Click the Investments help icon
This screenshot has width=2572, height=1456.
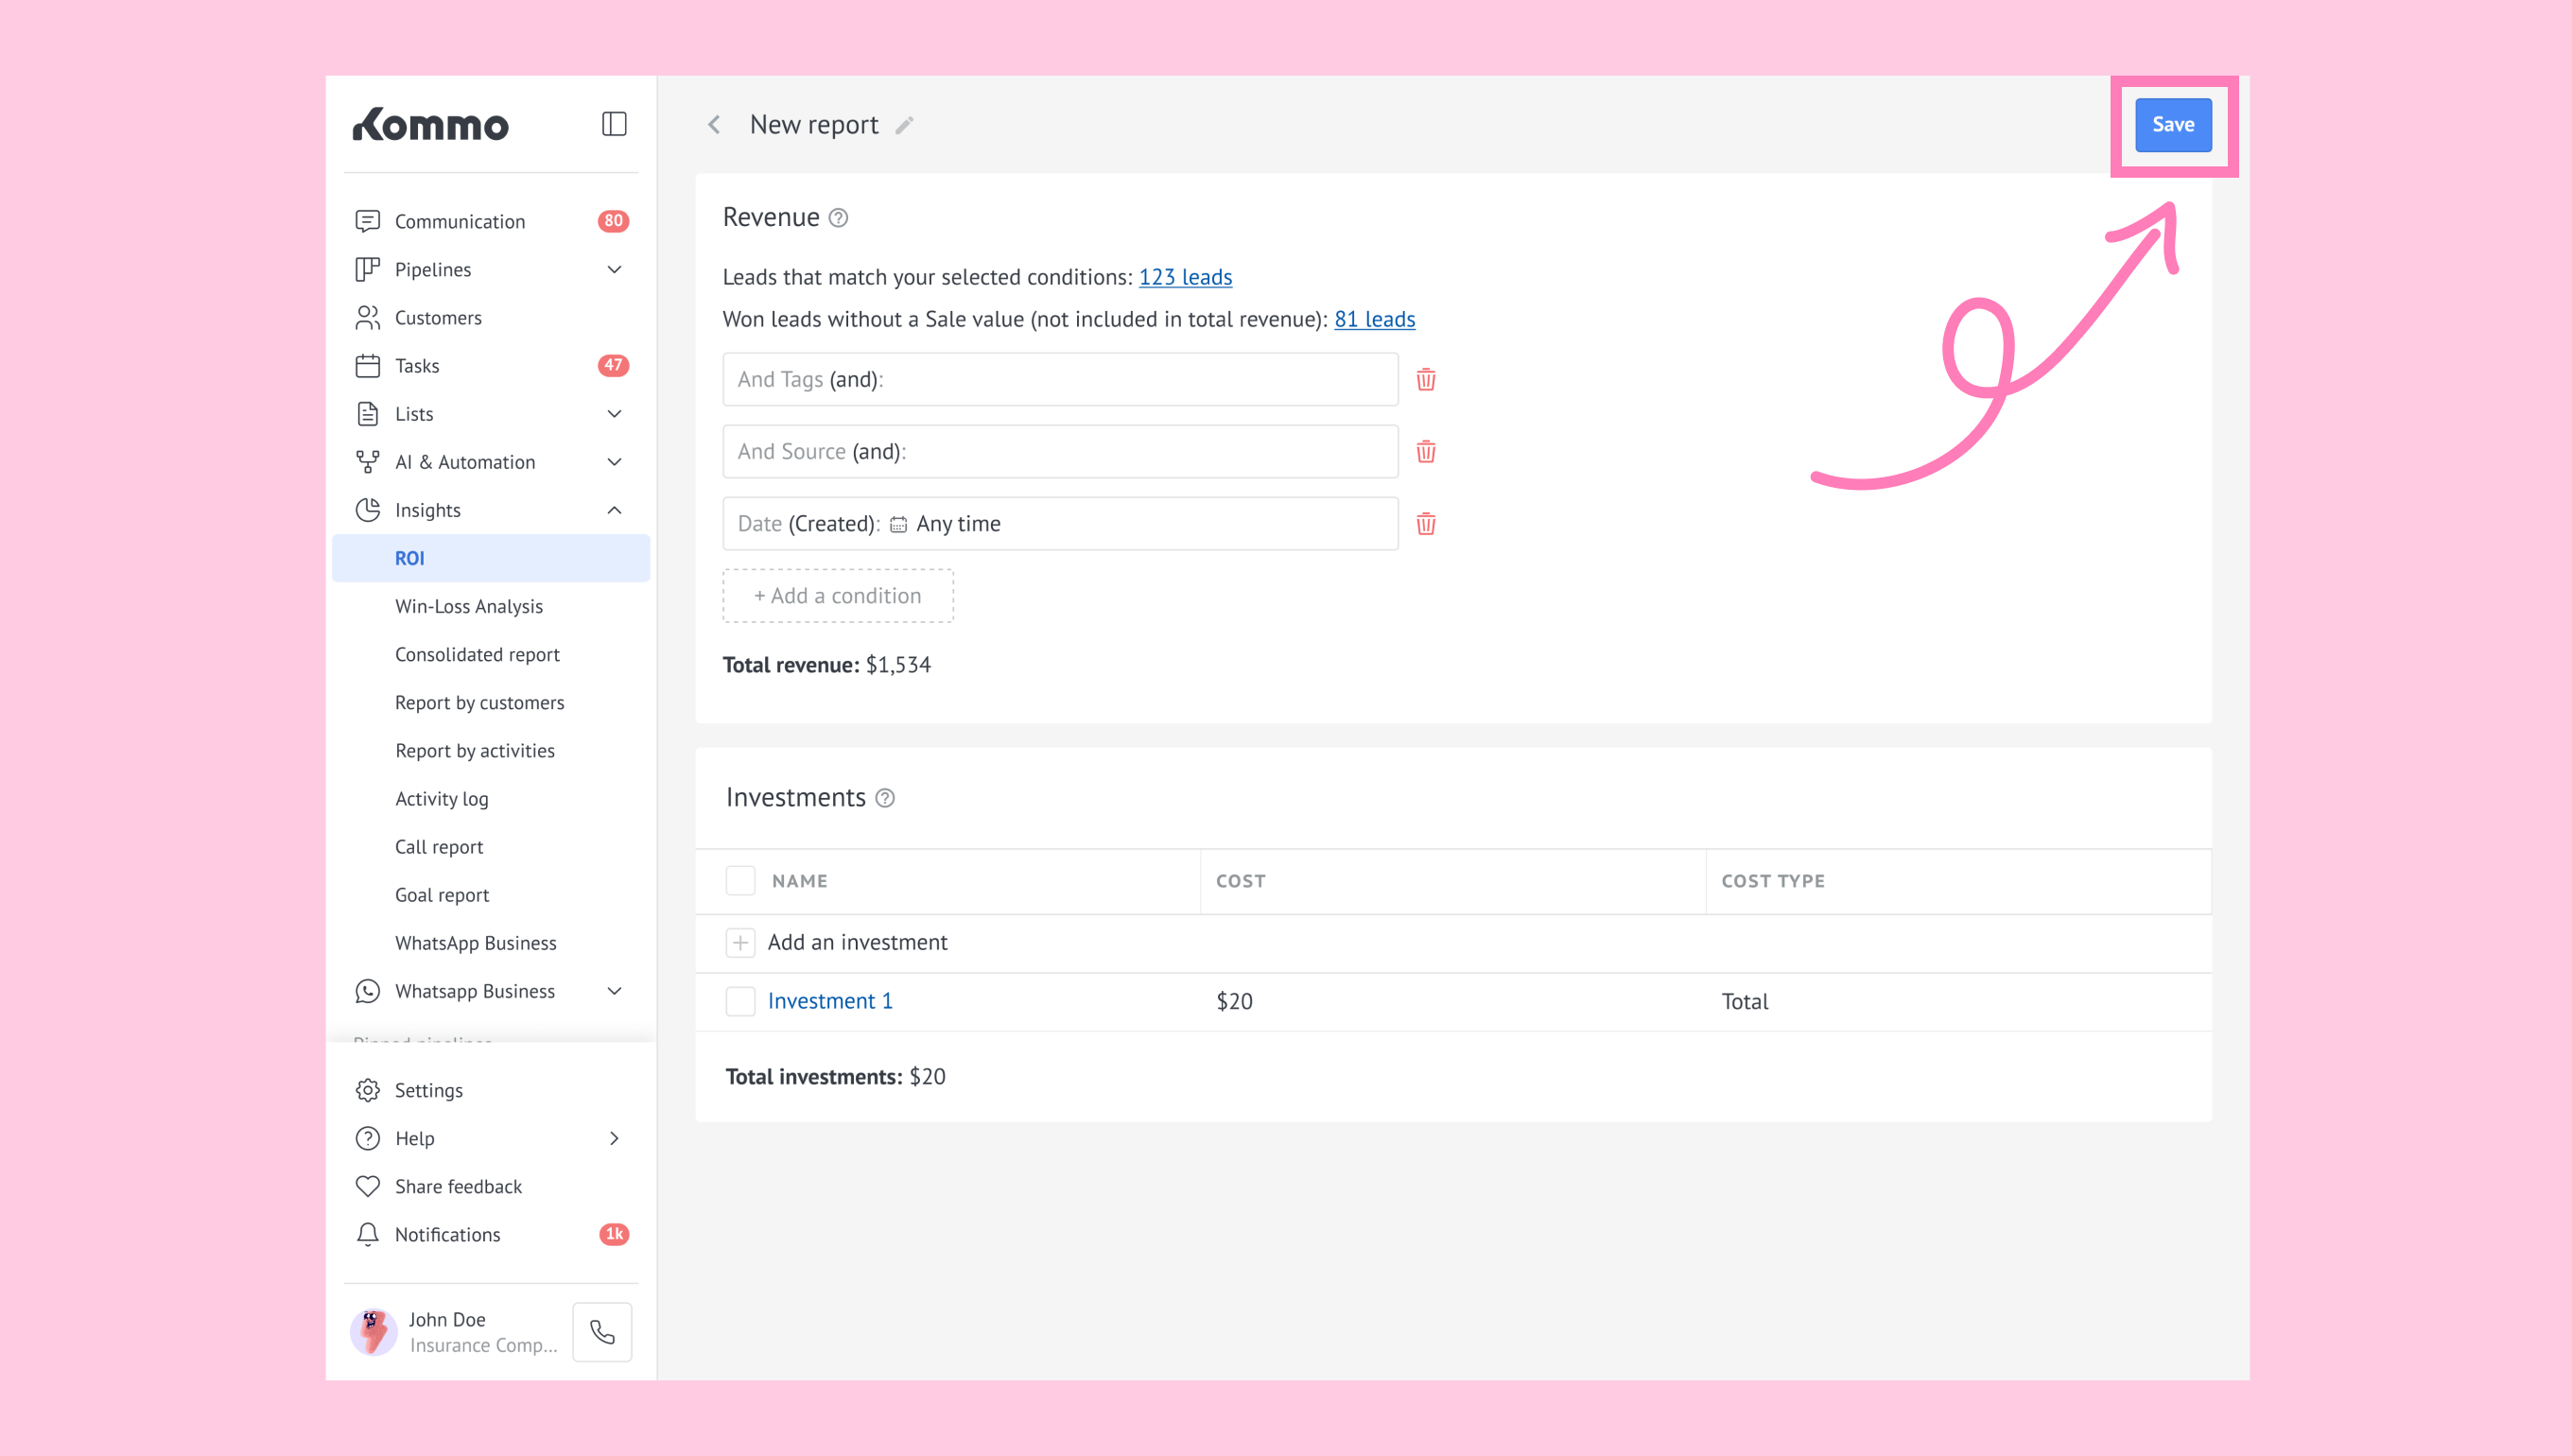coord(885,798)
